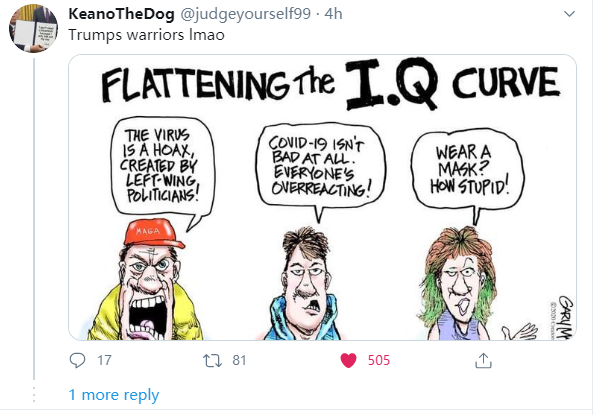Open the KeanoTheDog display name link
602x415 pixels.
pyautogui.click(x=124, y=14)
